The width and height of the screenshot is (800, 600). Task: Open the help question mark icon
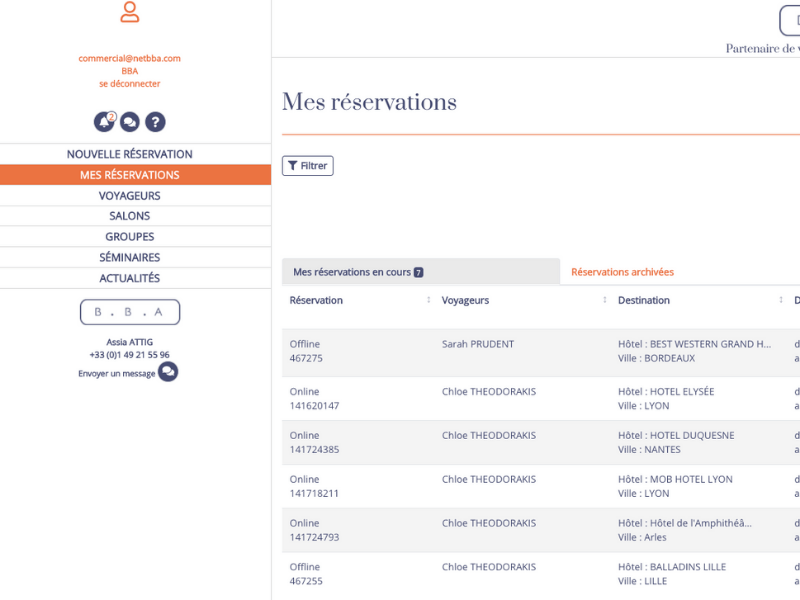point(155,122)
